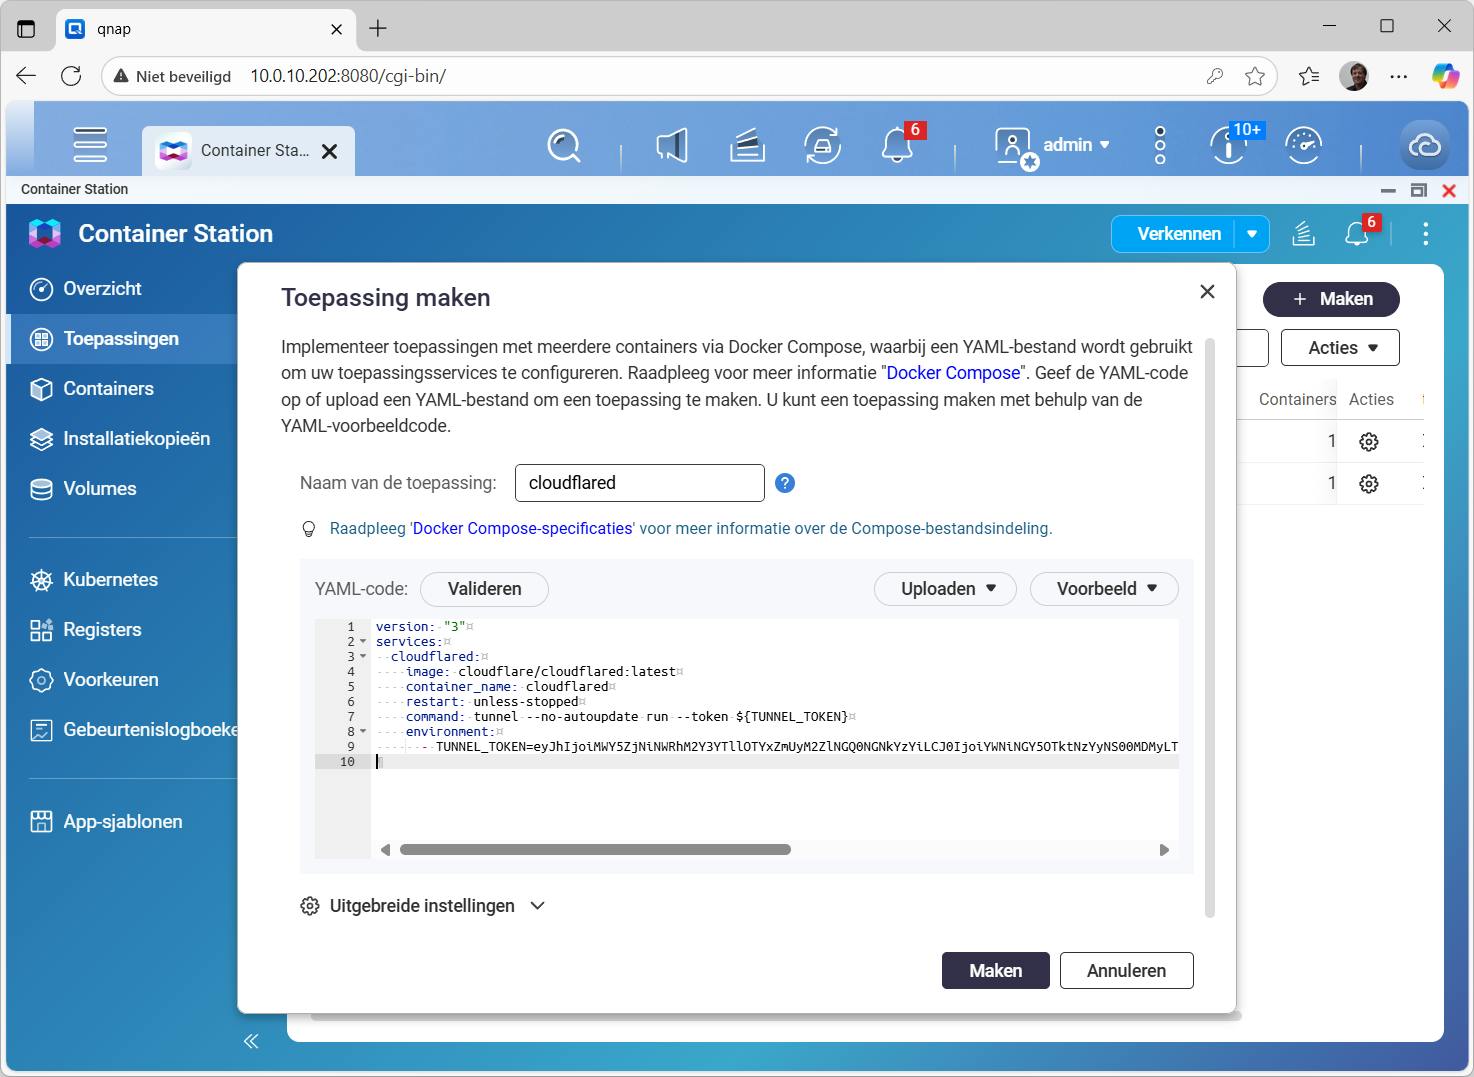1474x1077 pixels.
Task: Click the dialog vertical scrollbar
Action: tap(1210, 628)
